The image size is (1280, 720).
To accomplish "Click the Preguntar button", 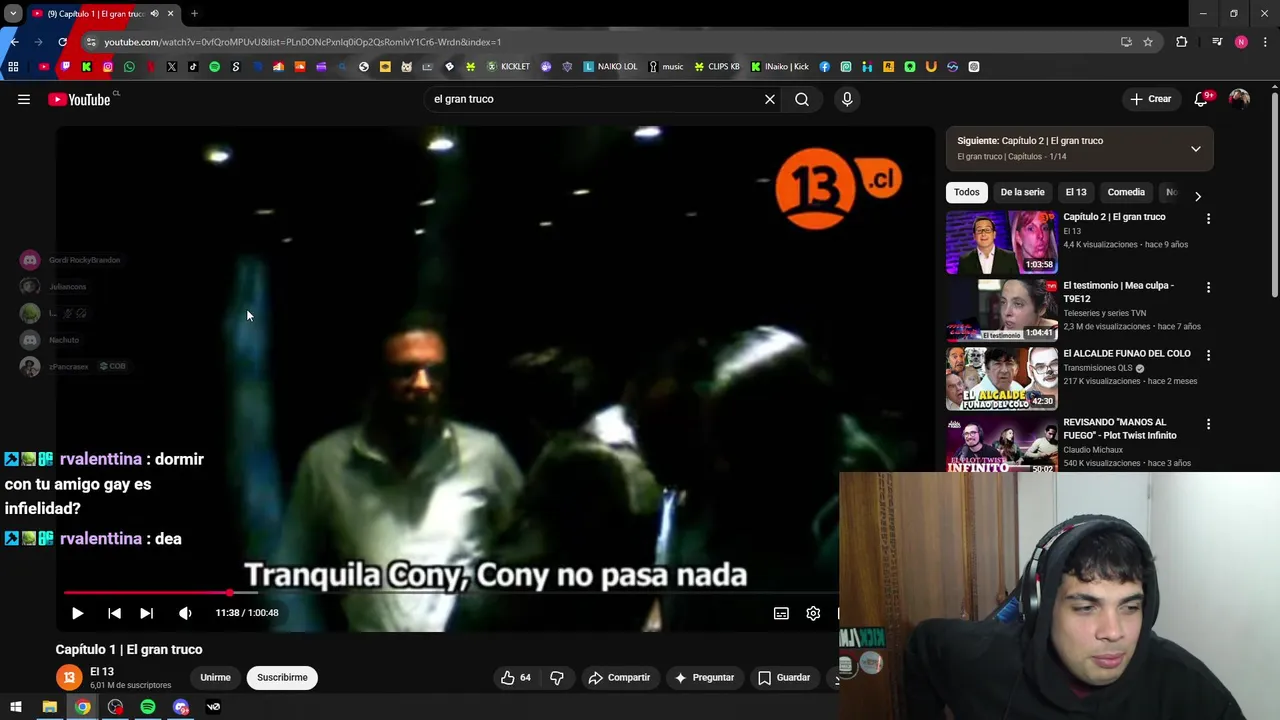I will 704,678.
